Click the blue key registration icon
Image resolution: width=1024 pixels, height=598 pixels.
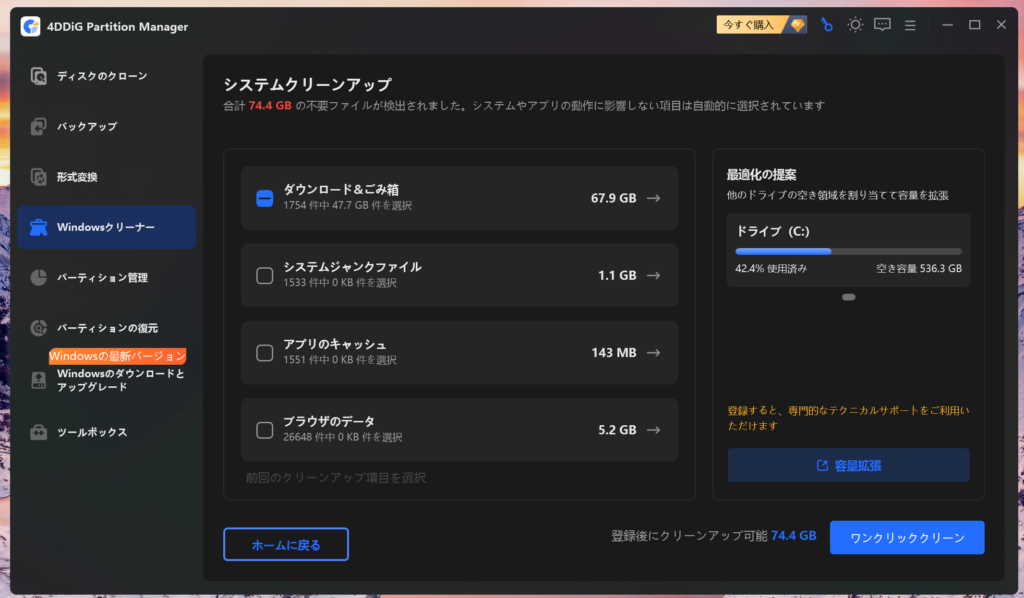[x=827, y=25]
